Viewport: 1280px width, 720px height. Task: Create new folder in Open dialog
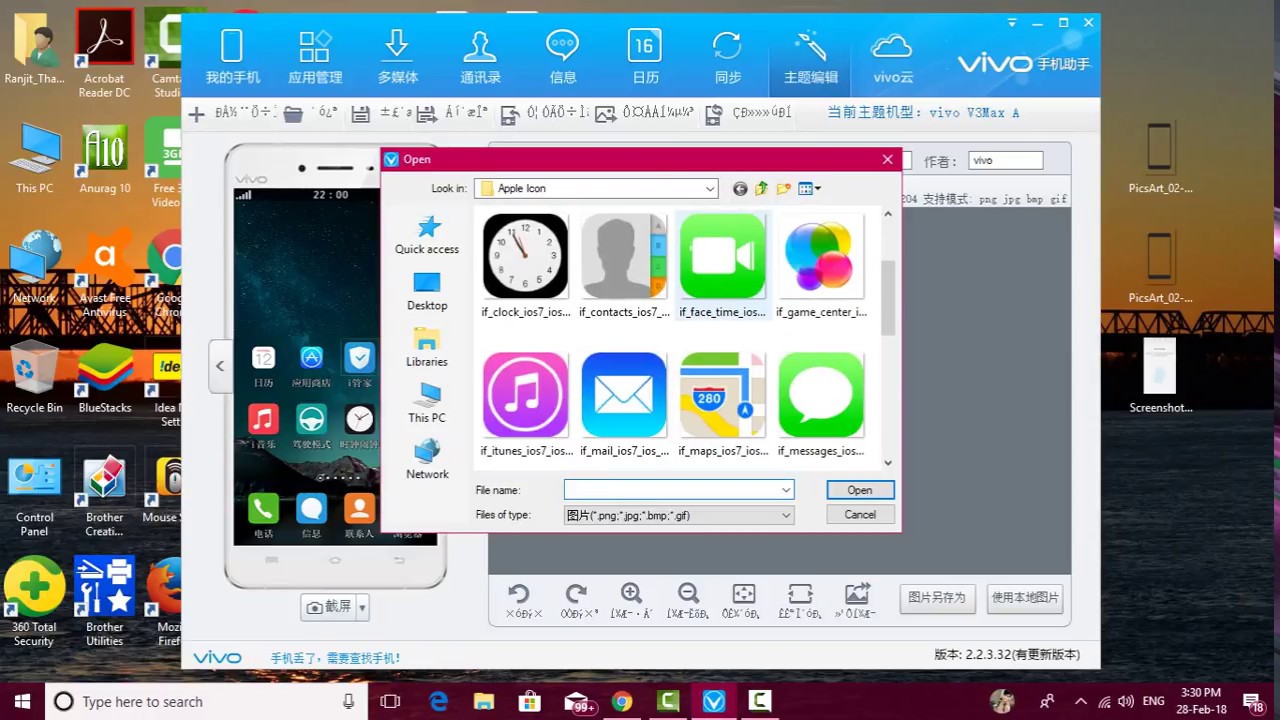tap(783, 188)
